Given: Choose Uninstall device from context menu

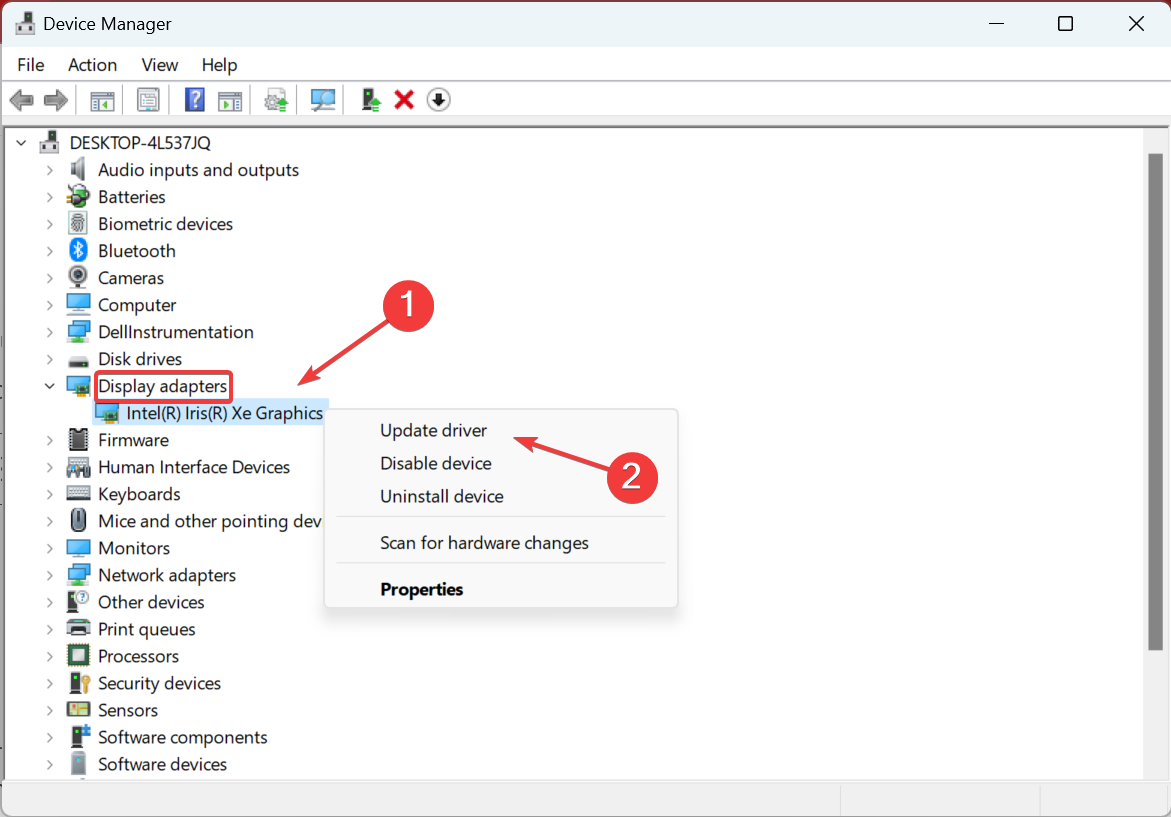Looking at the screenshot, I should [x=441, y=496].
